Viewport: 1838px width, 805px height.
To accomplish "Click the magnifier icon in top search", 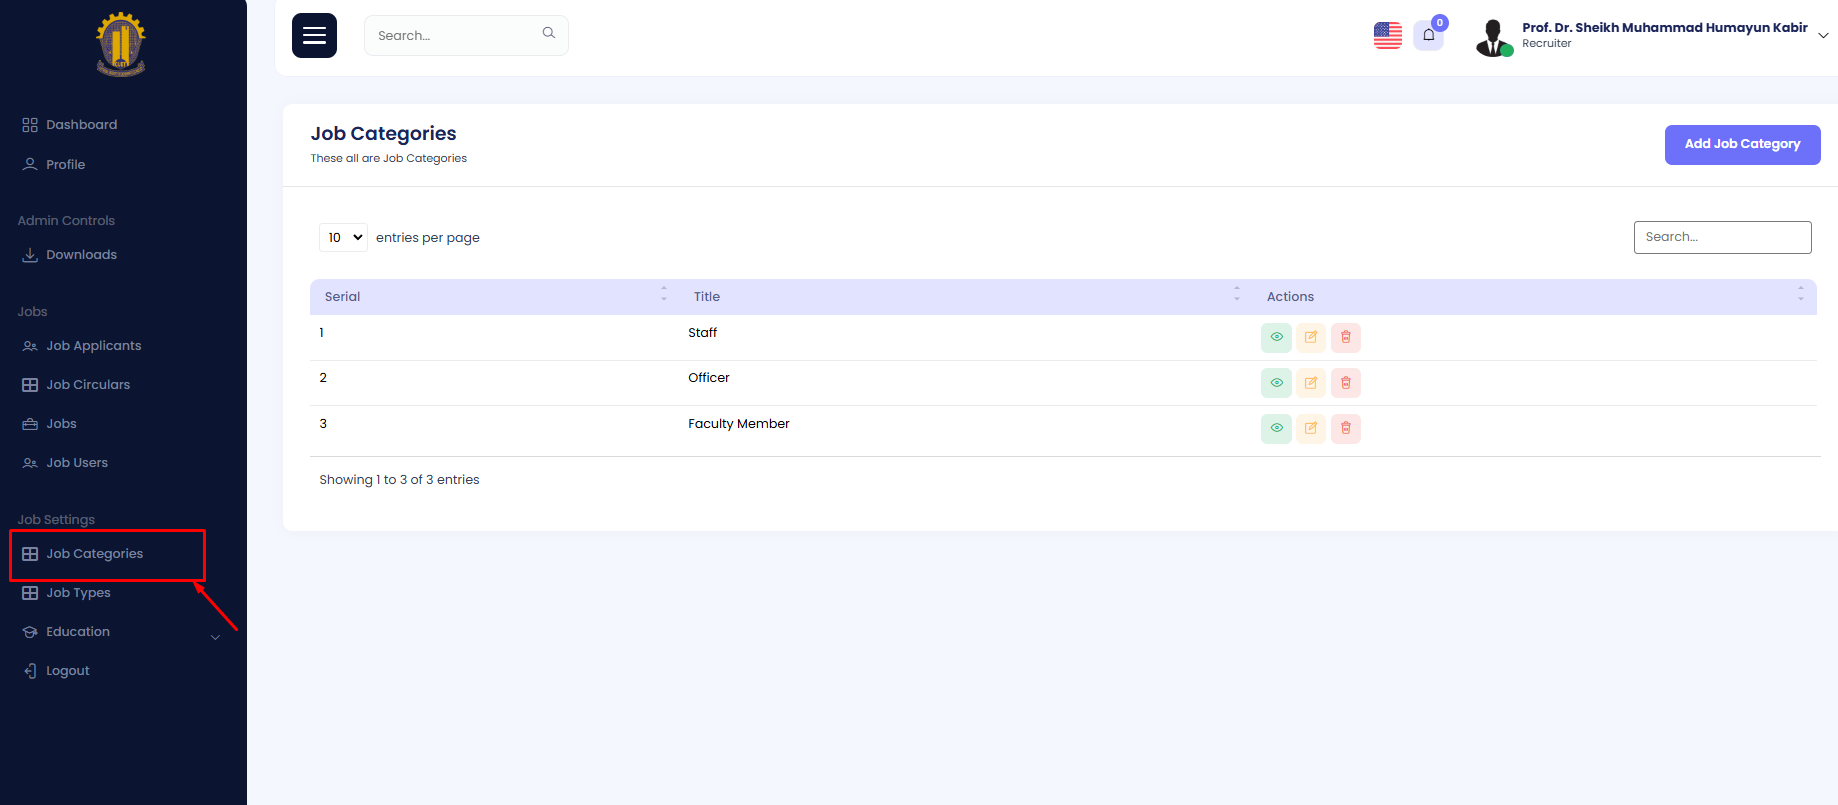I will click(548, 34).
